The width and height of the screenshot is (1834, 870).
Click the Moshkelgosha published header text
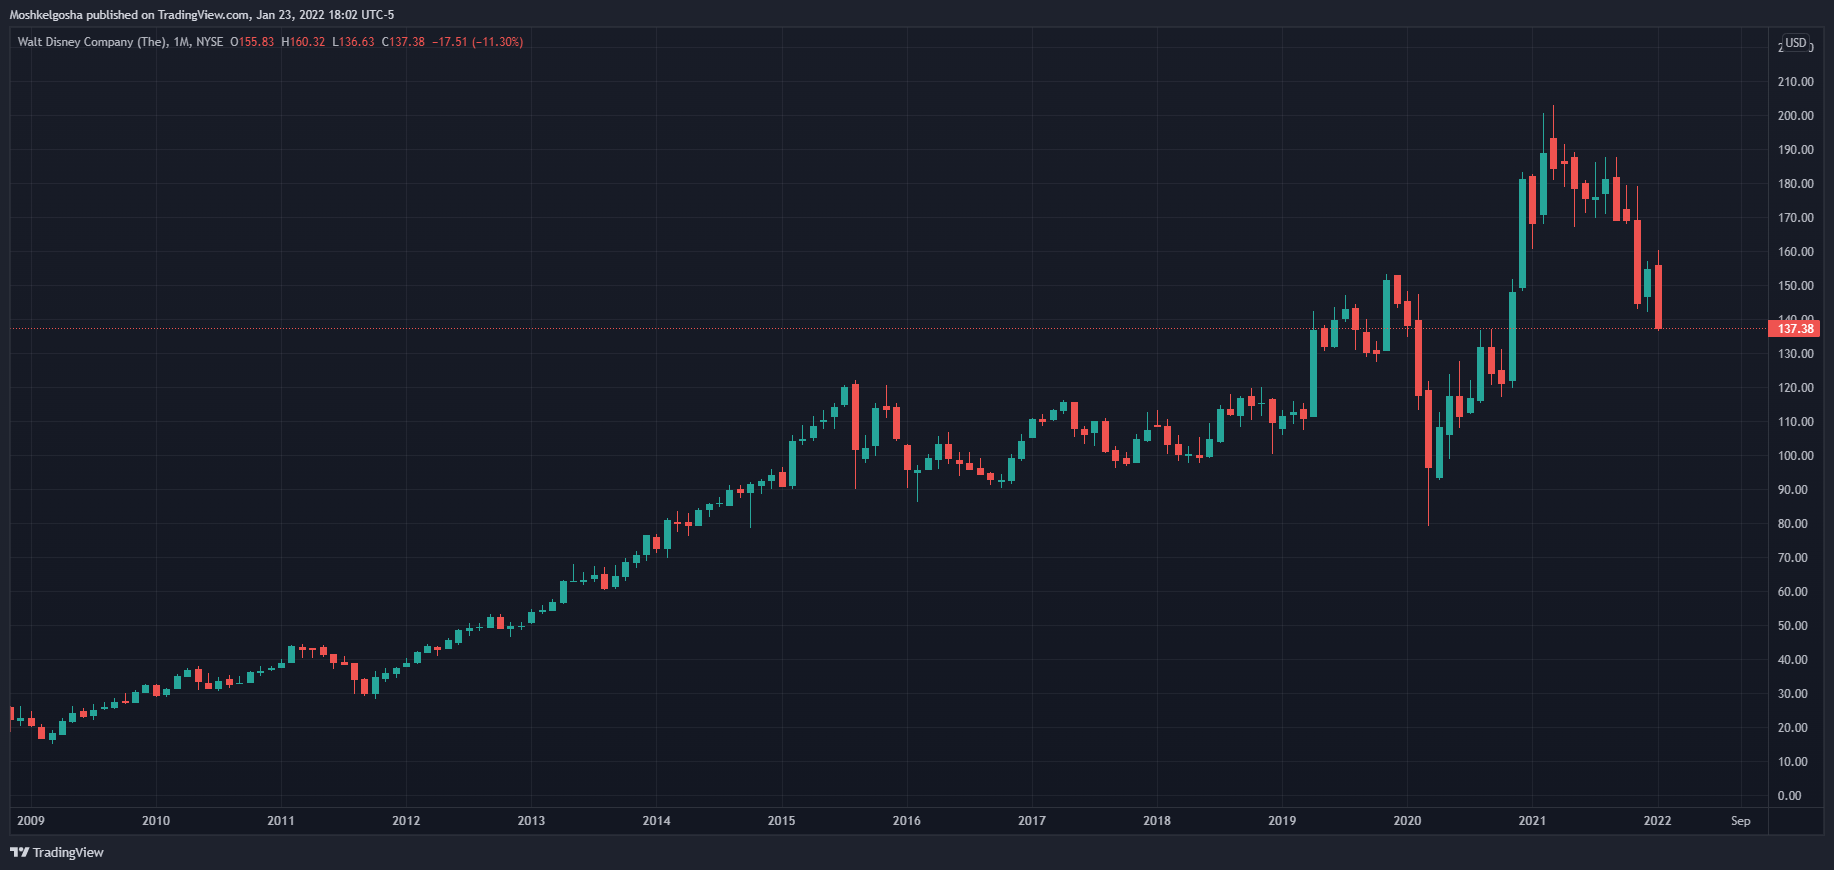tap(202, 14)
